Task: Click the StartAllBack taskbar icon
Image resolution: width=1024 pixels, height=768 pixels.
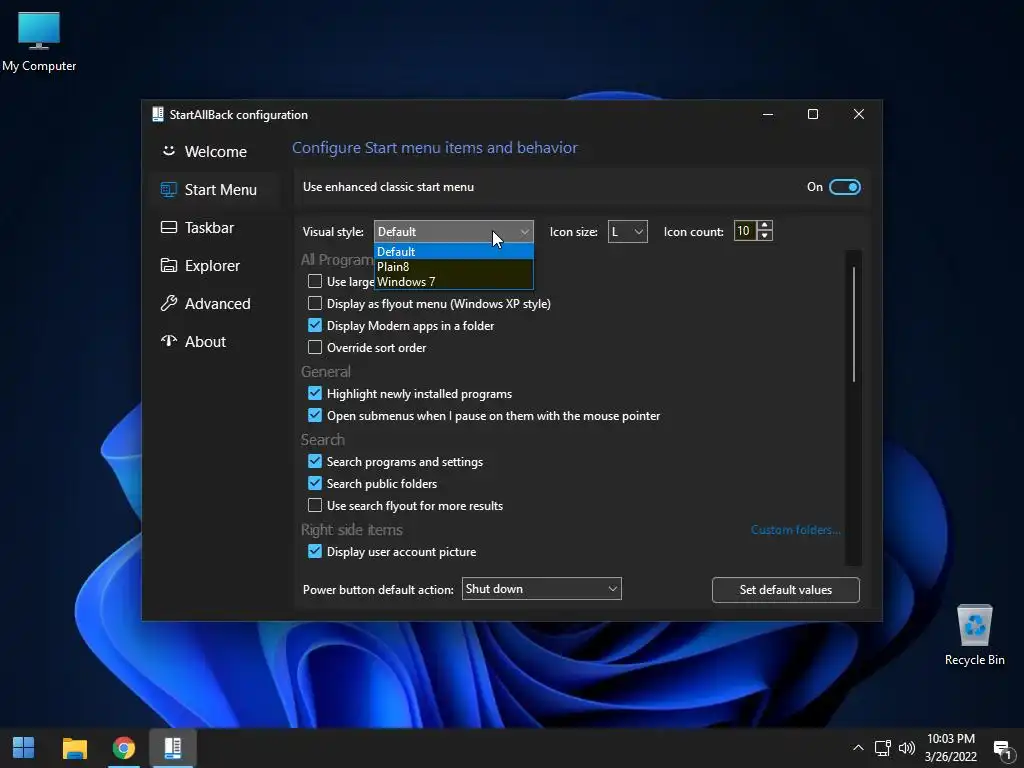Action: click(x=172, y=748)
